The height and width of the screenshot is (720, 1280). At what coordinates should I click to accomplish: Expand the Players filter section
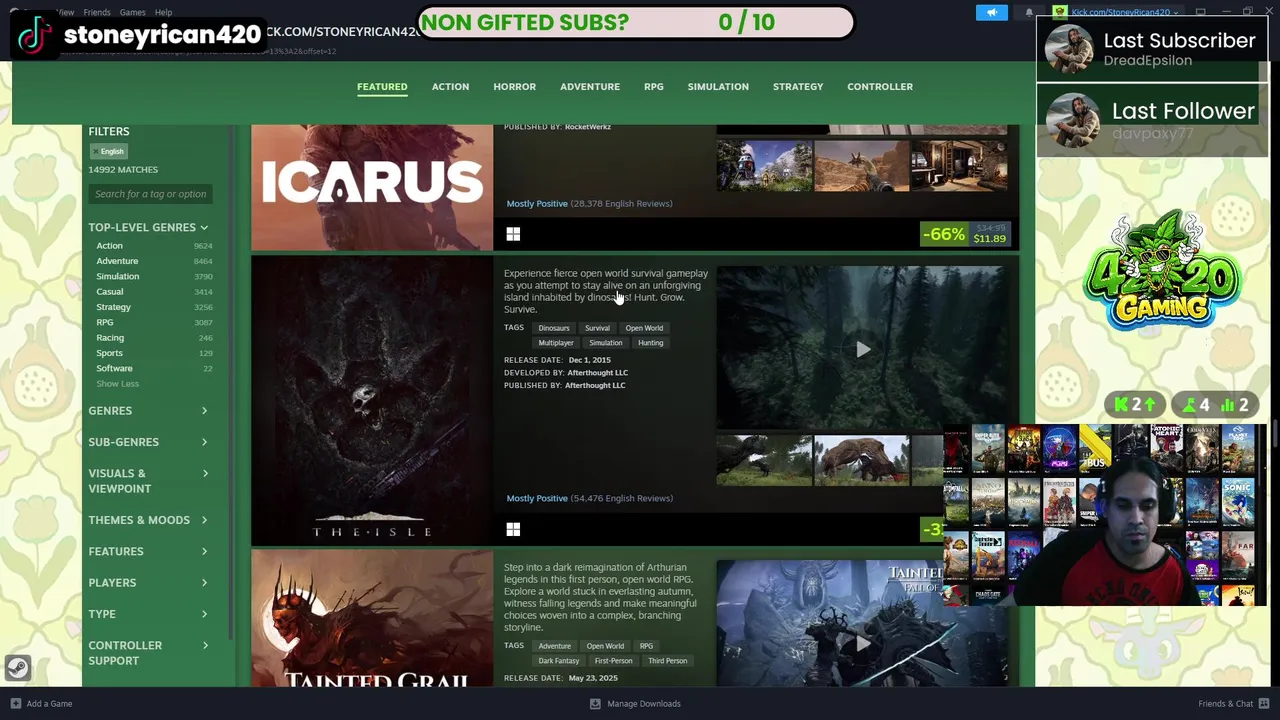[148, 583]
